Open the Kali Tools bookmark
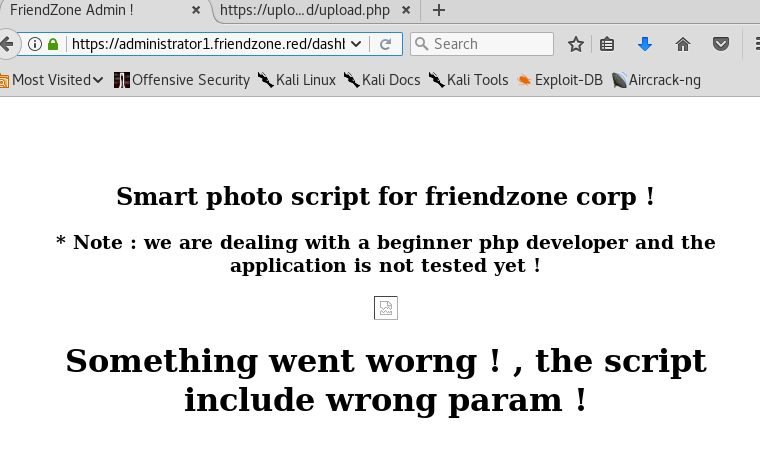Screen dimensions: 760x470 tap(469, 80)
